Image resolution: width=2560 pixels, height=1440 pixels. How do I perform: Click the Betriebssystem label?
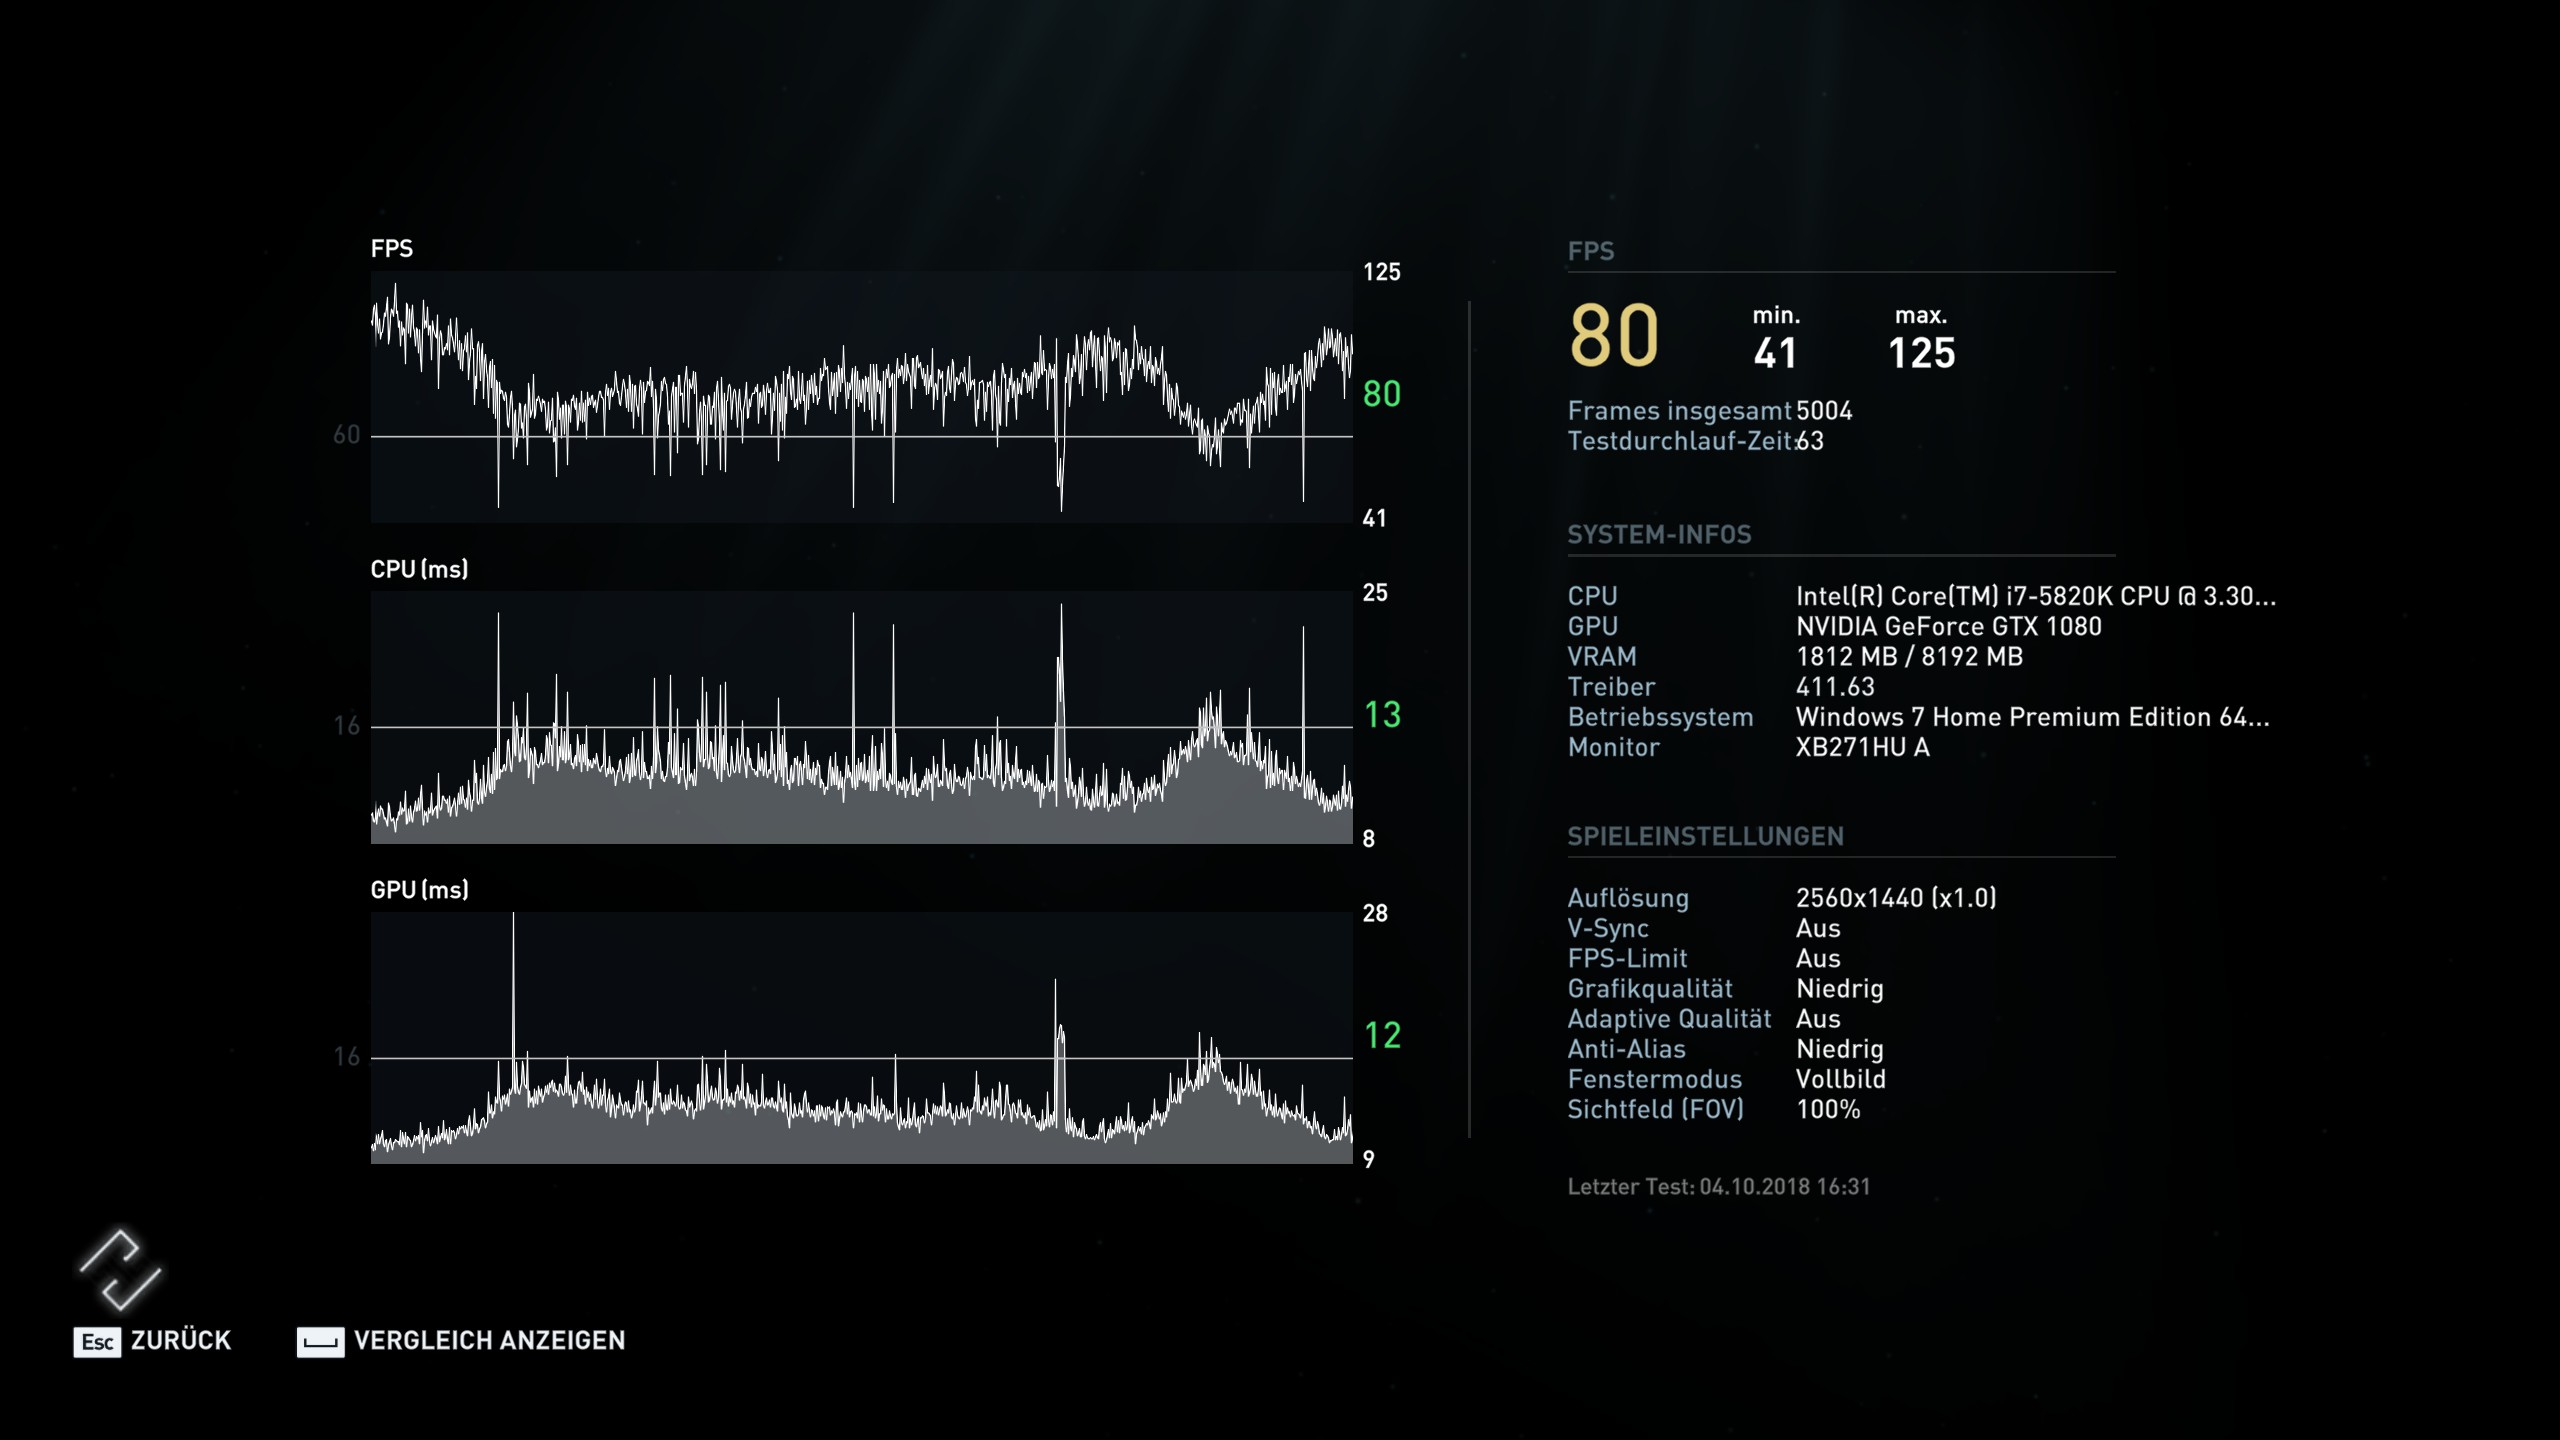(1660, 717)
